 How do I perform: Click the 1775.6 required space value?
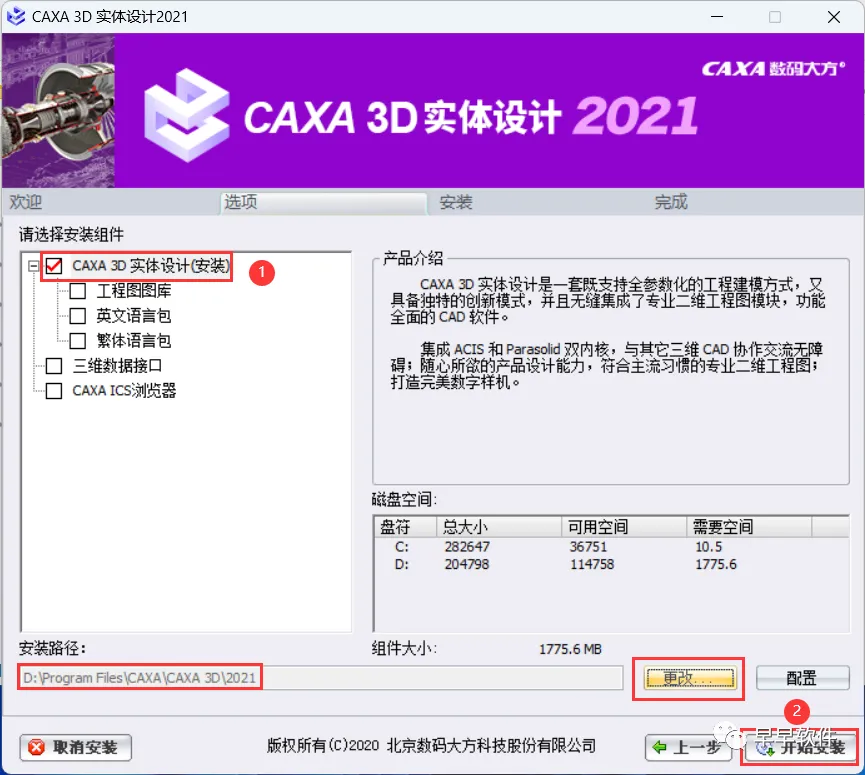(716, 564)
